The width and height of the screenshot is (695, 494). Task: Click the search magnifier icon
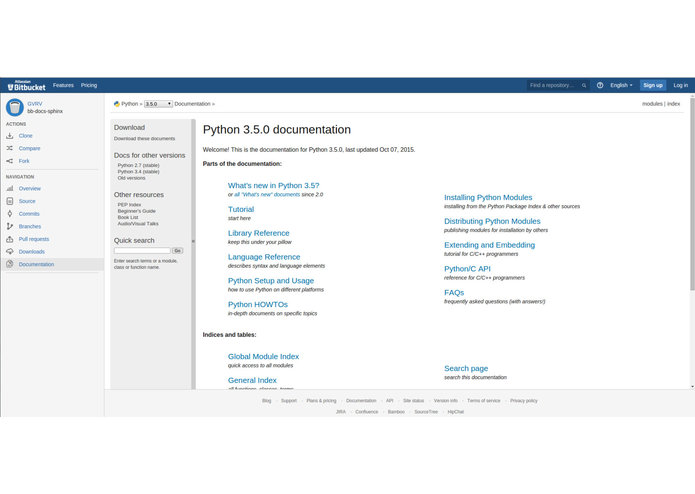click(584, 86)
